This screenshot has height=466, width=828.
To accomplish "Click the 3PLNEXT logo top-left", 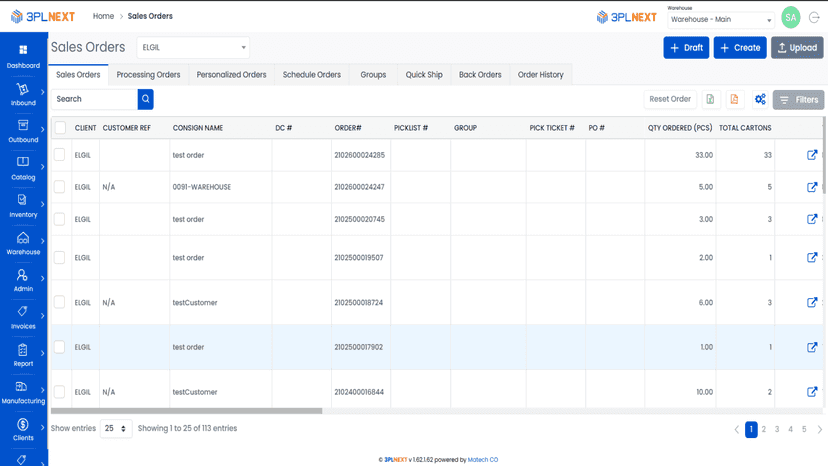I will click(x=43, y=16).
